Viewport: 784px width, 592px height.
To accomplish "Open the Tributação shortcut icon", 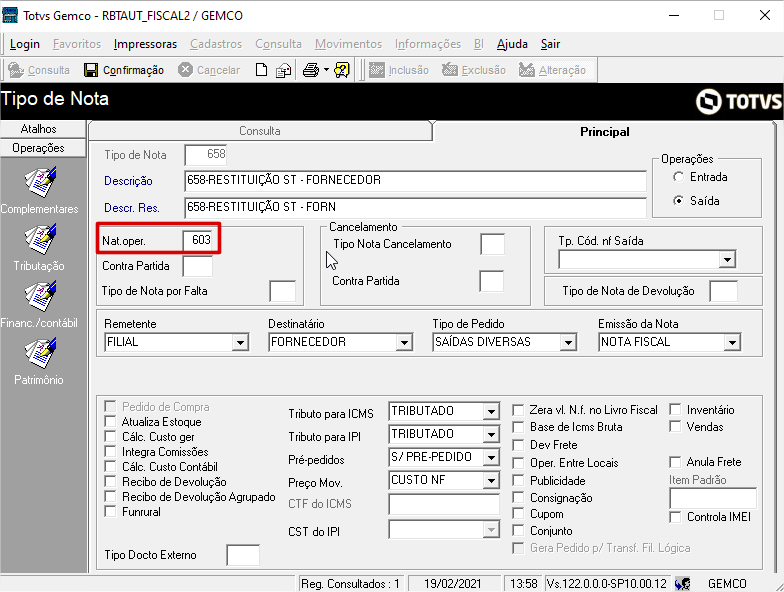I will pyautogui.click(x=40, y=239).
